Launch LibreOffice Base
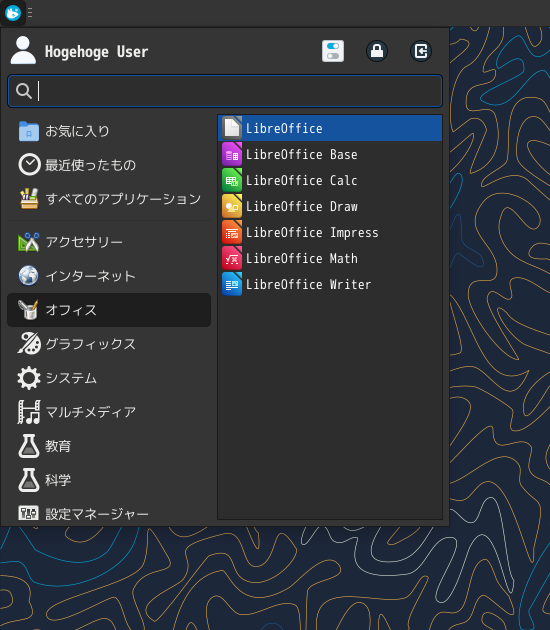550x630 pixels. tap(330, 154)
